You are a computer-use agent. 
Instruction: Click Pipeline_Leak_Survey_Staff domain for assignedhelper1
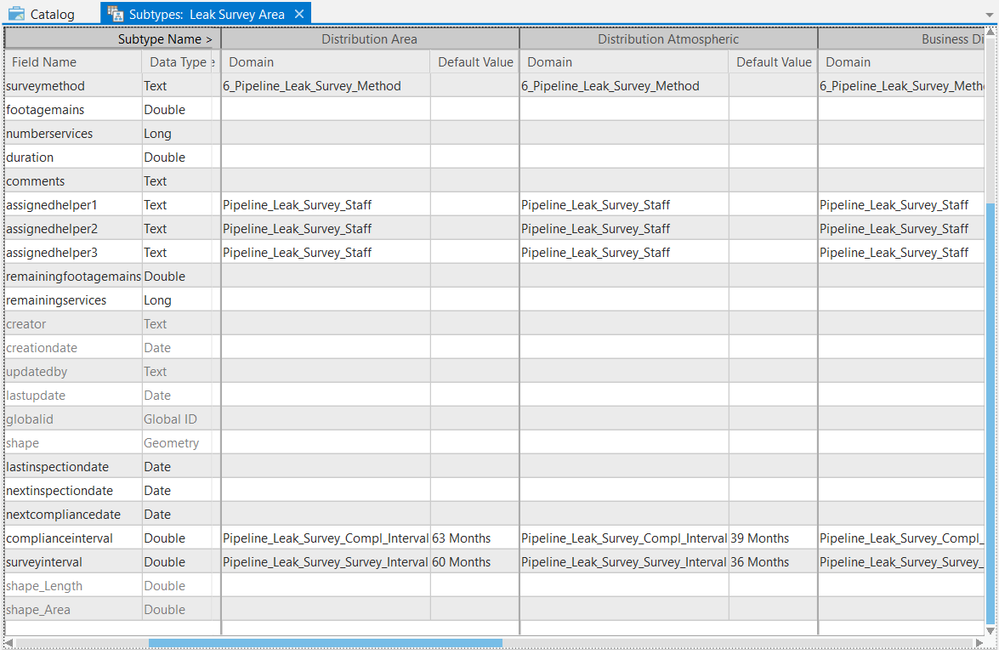tap(300, 204)
